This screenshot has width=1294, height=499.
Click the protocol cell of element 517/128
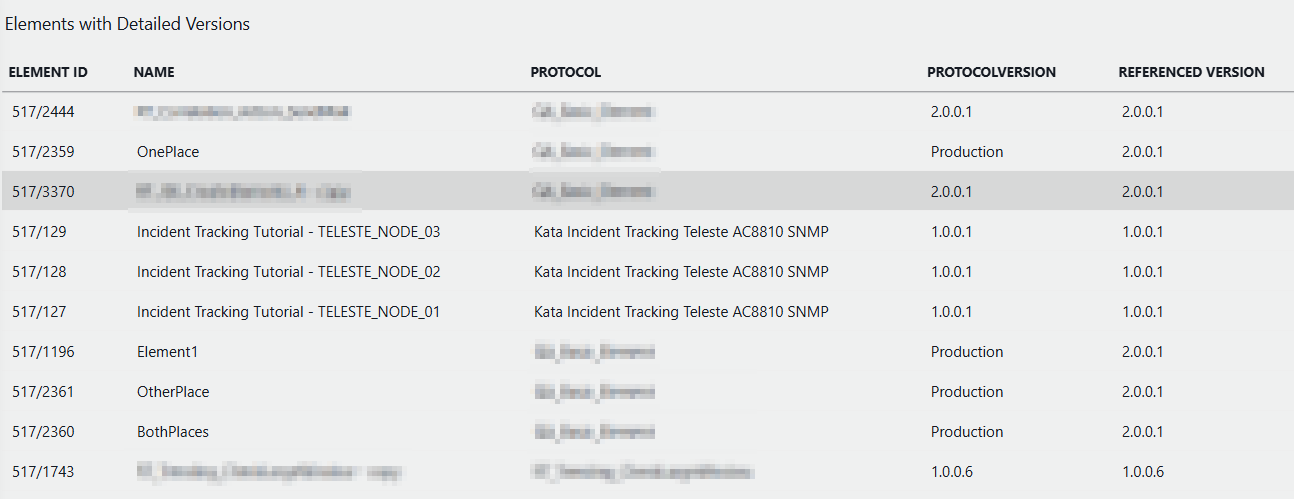click(x=681, y=272)
